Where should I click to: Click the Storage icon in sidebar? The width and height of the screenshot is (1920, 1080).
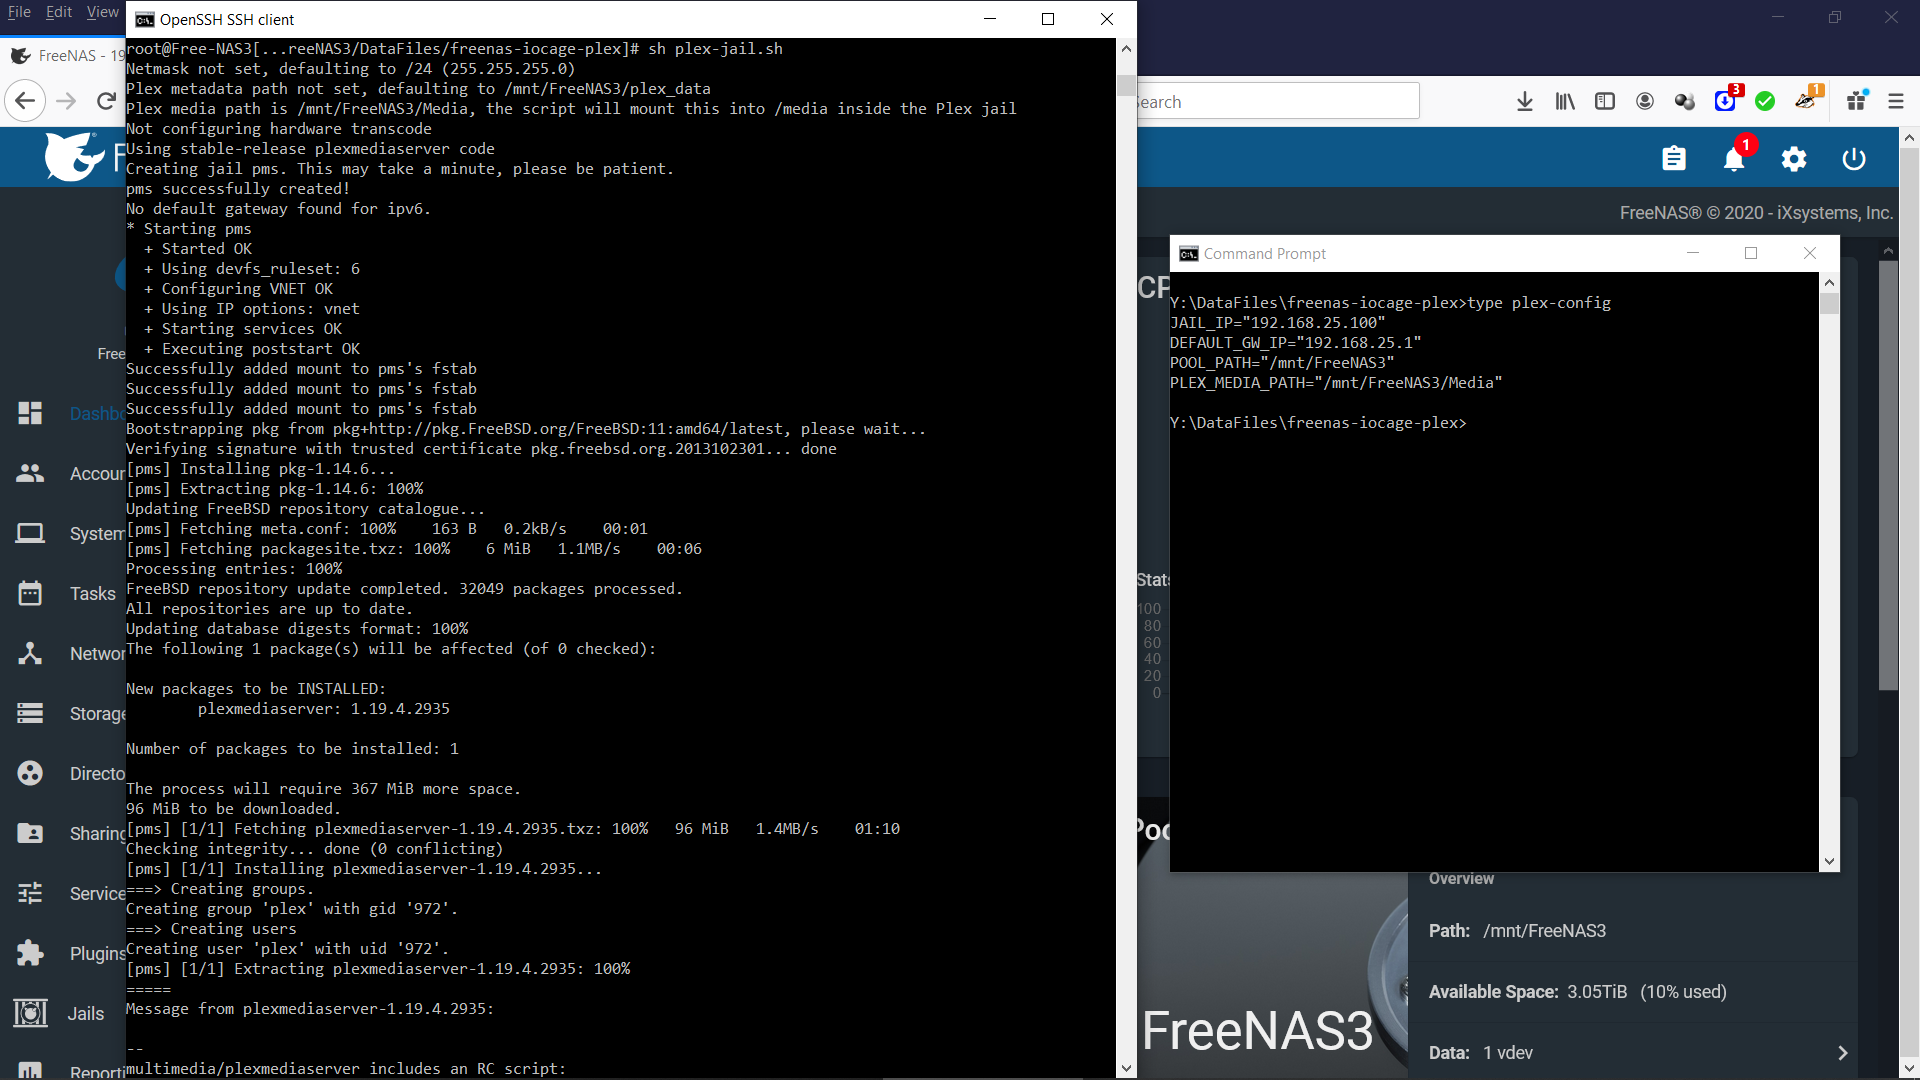tap(30, 713)
